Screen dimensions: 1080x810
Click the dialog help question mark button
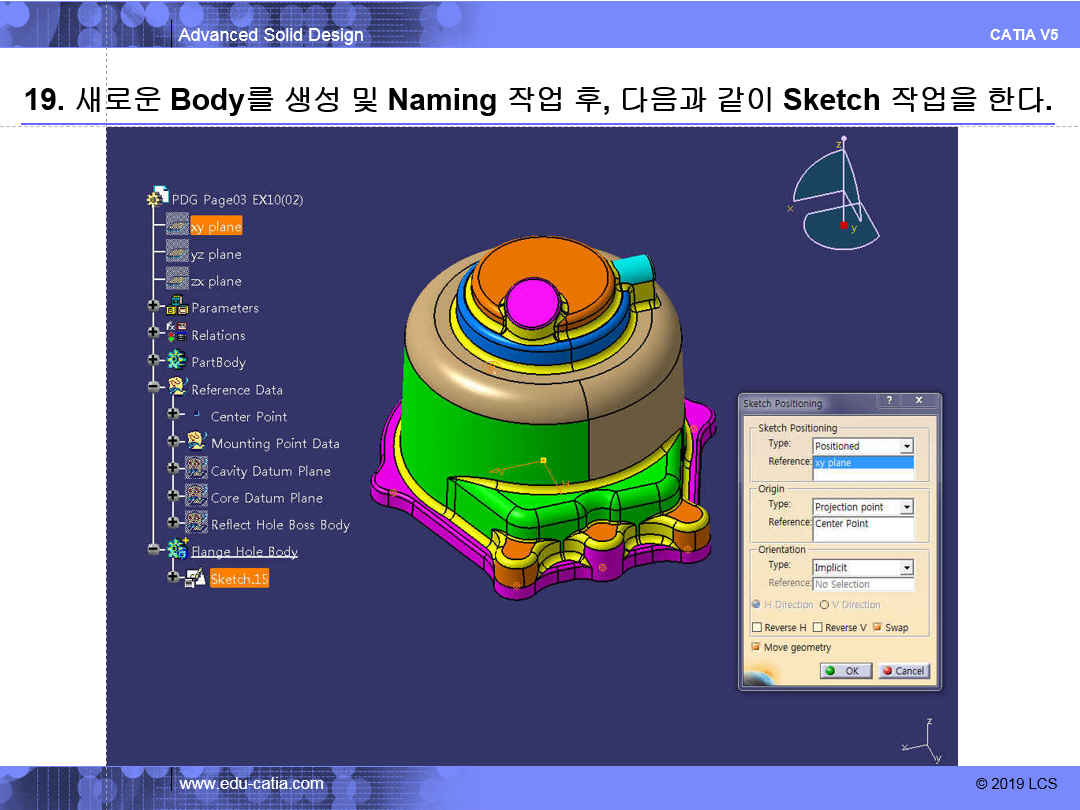coord(887,401)
